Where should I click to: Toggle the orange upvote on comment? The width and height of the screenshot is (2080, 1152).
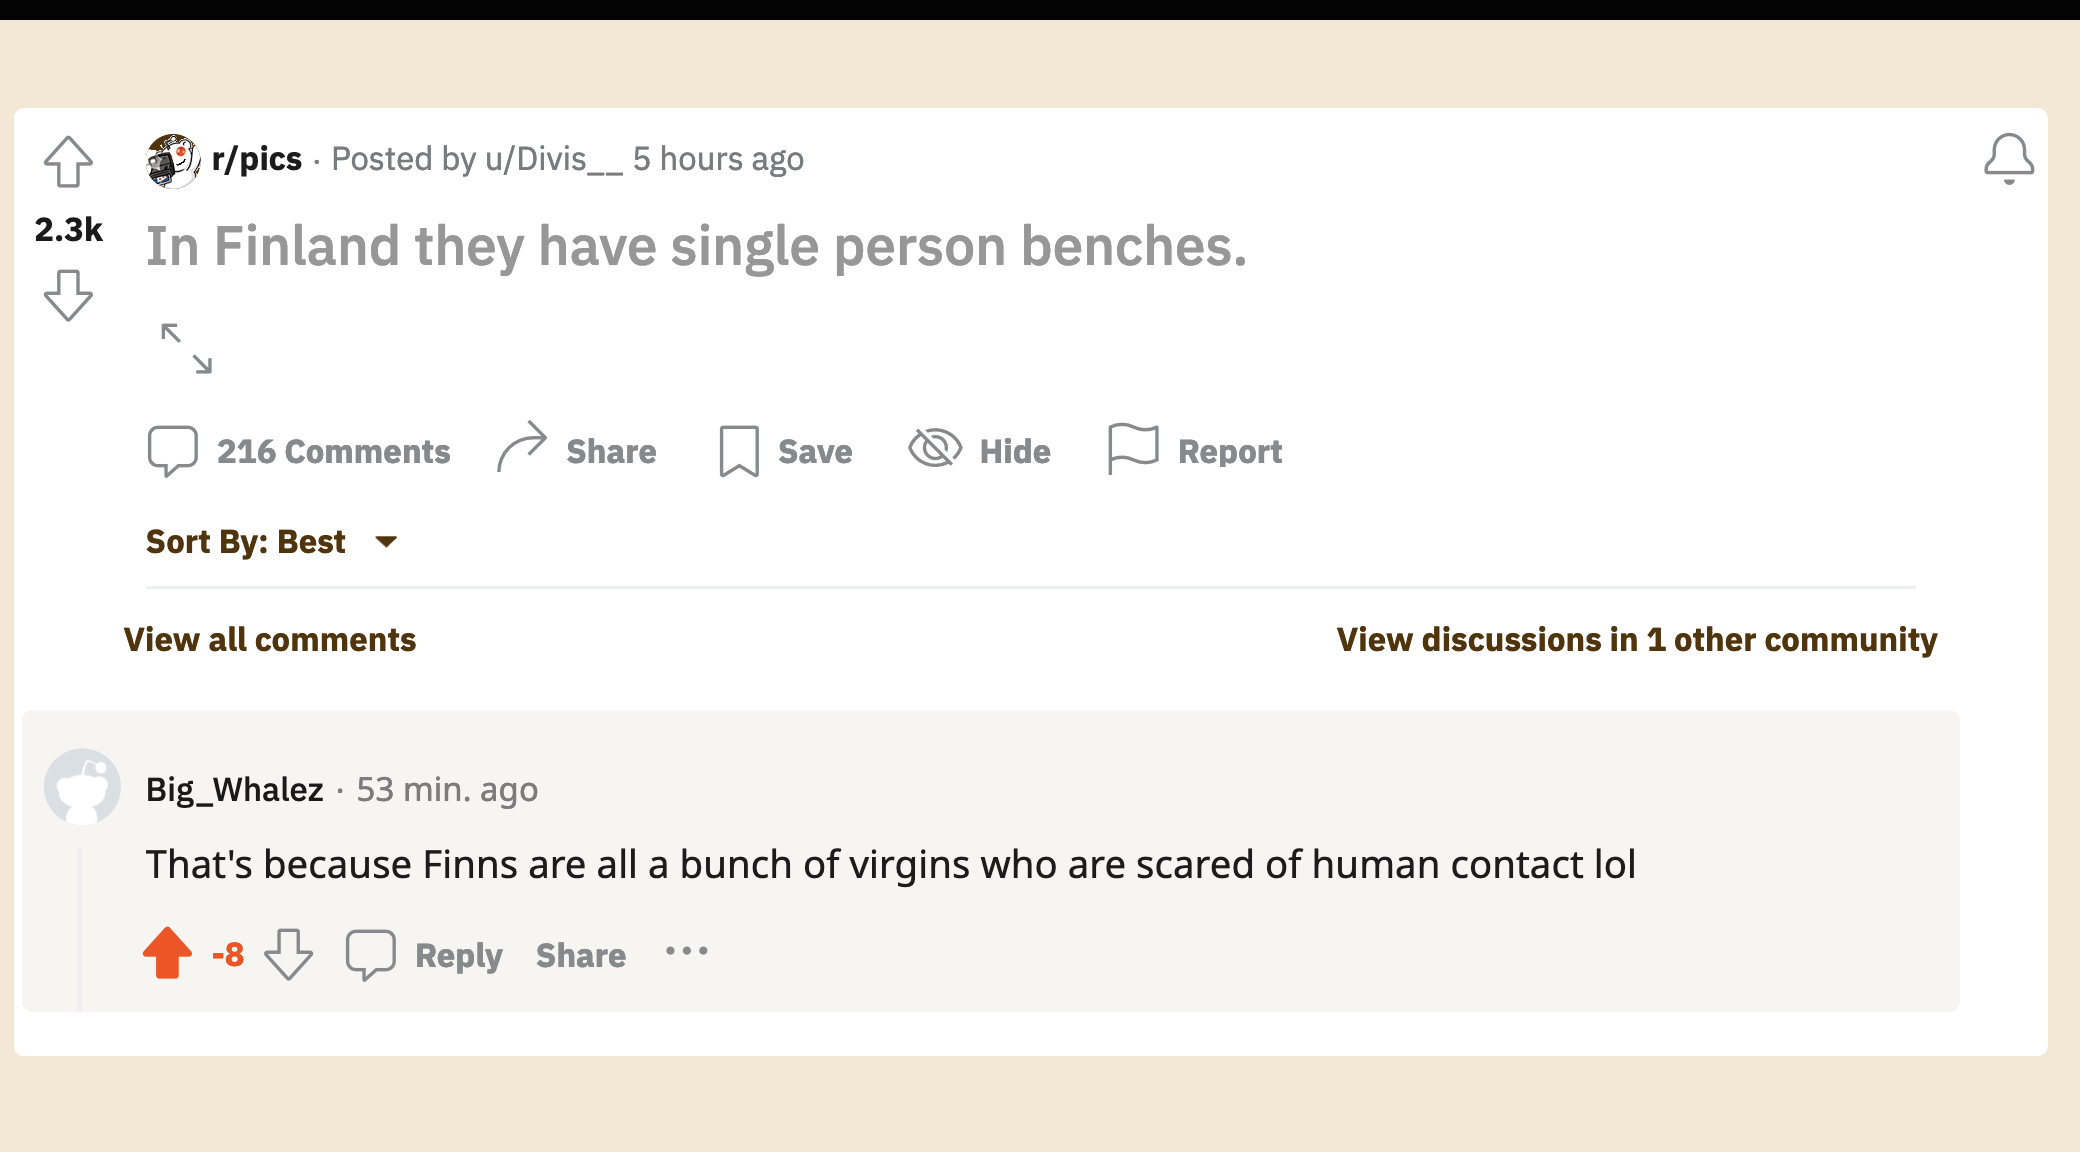click(167, 954)
